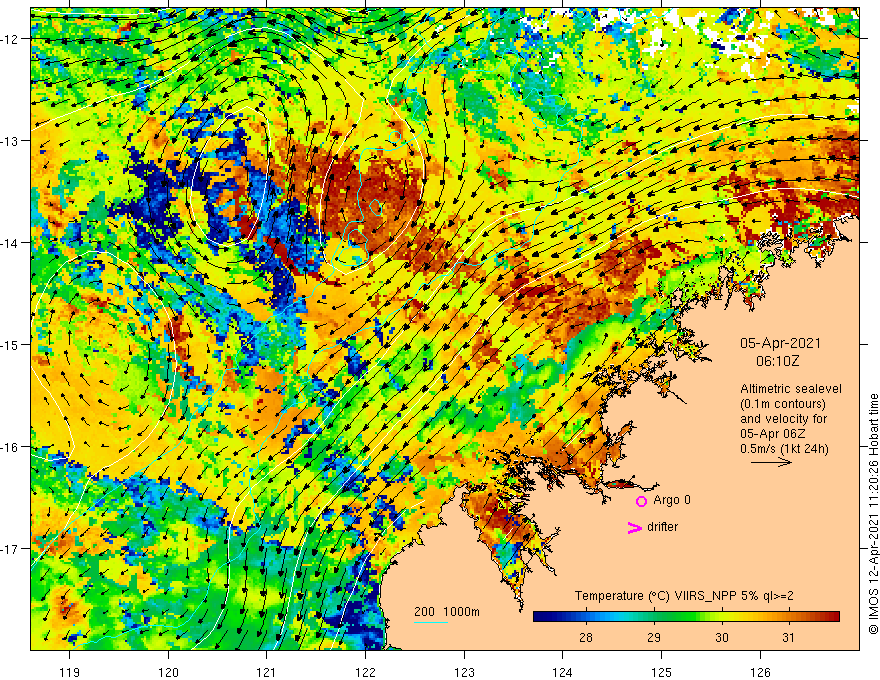Click the -16 latitude axis label
The width and height of the screenshot is (880, 680).
click(x=10, y=447)
